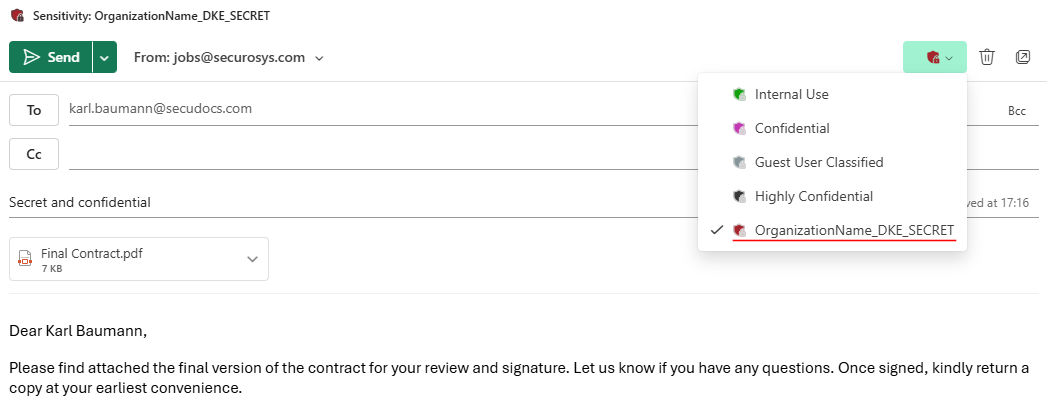Expand the From address chevron
1047x404 pixels.
point(320,58)
